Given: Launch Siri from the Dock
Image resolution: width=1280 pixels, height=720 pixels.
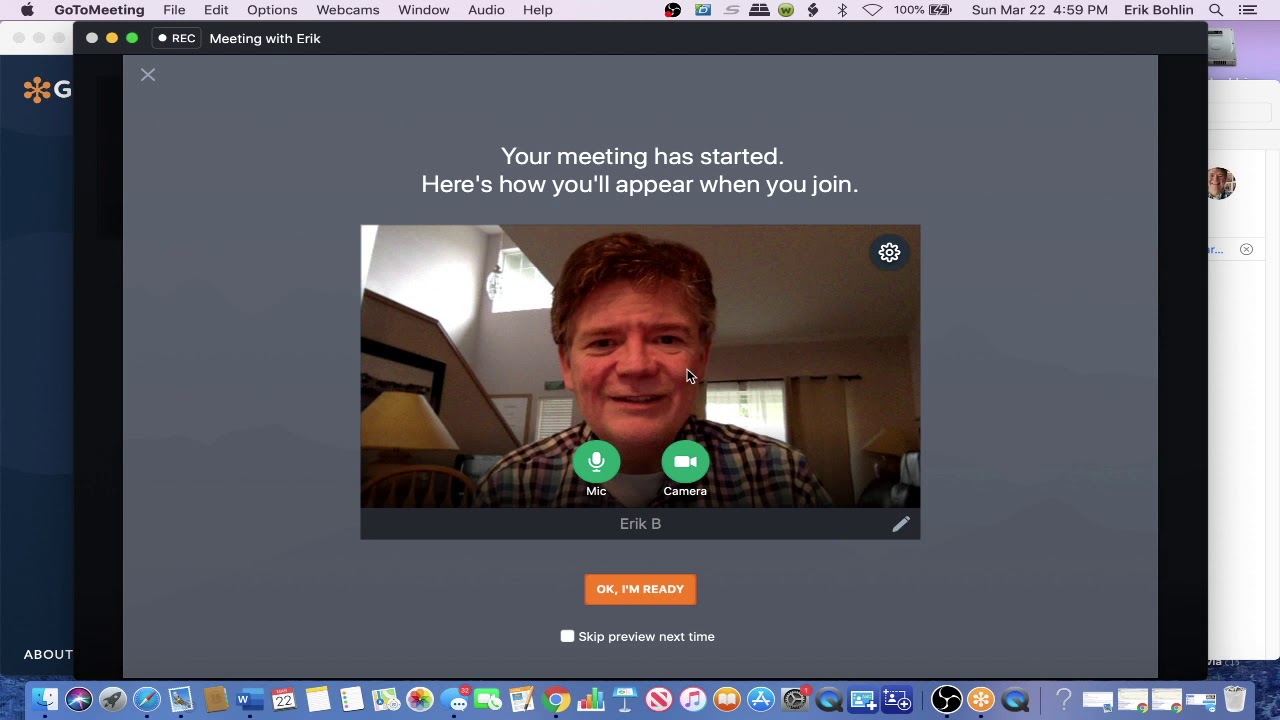Looking at the screenshot, I should point(79,700).
